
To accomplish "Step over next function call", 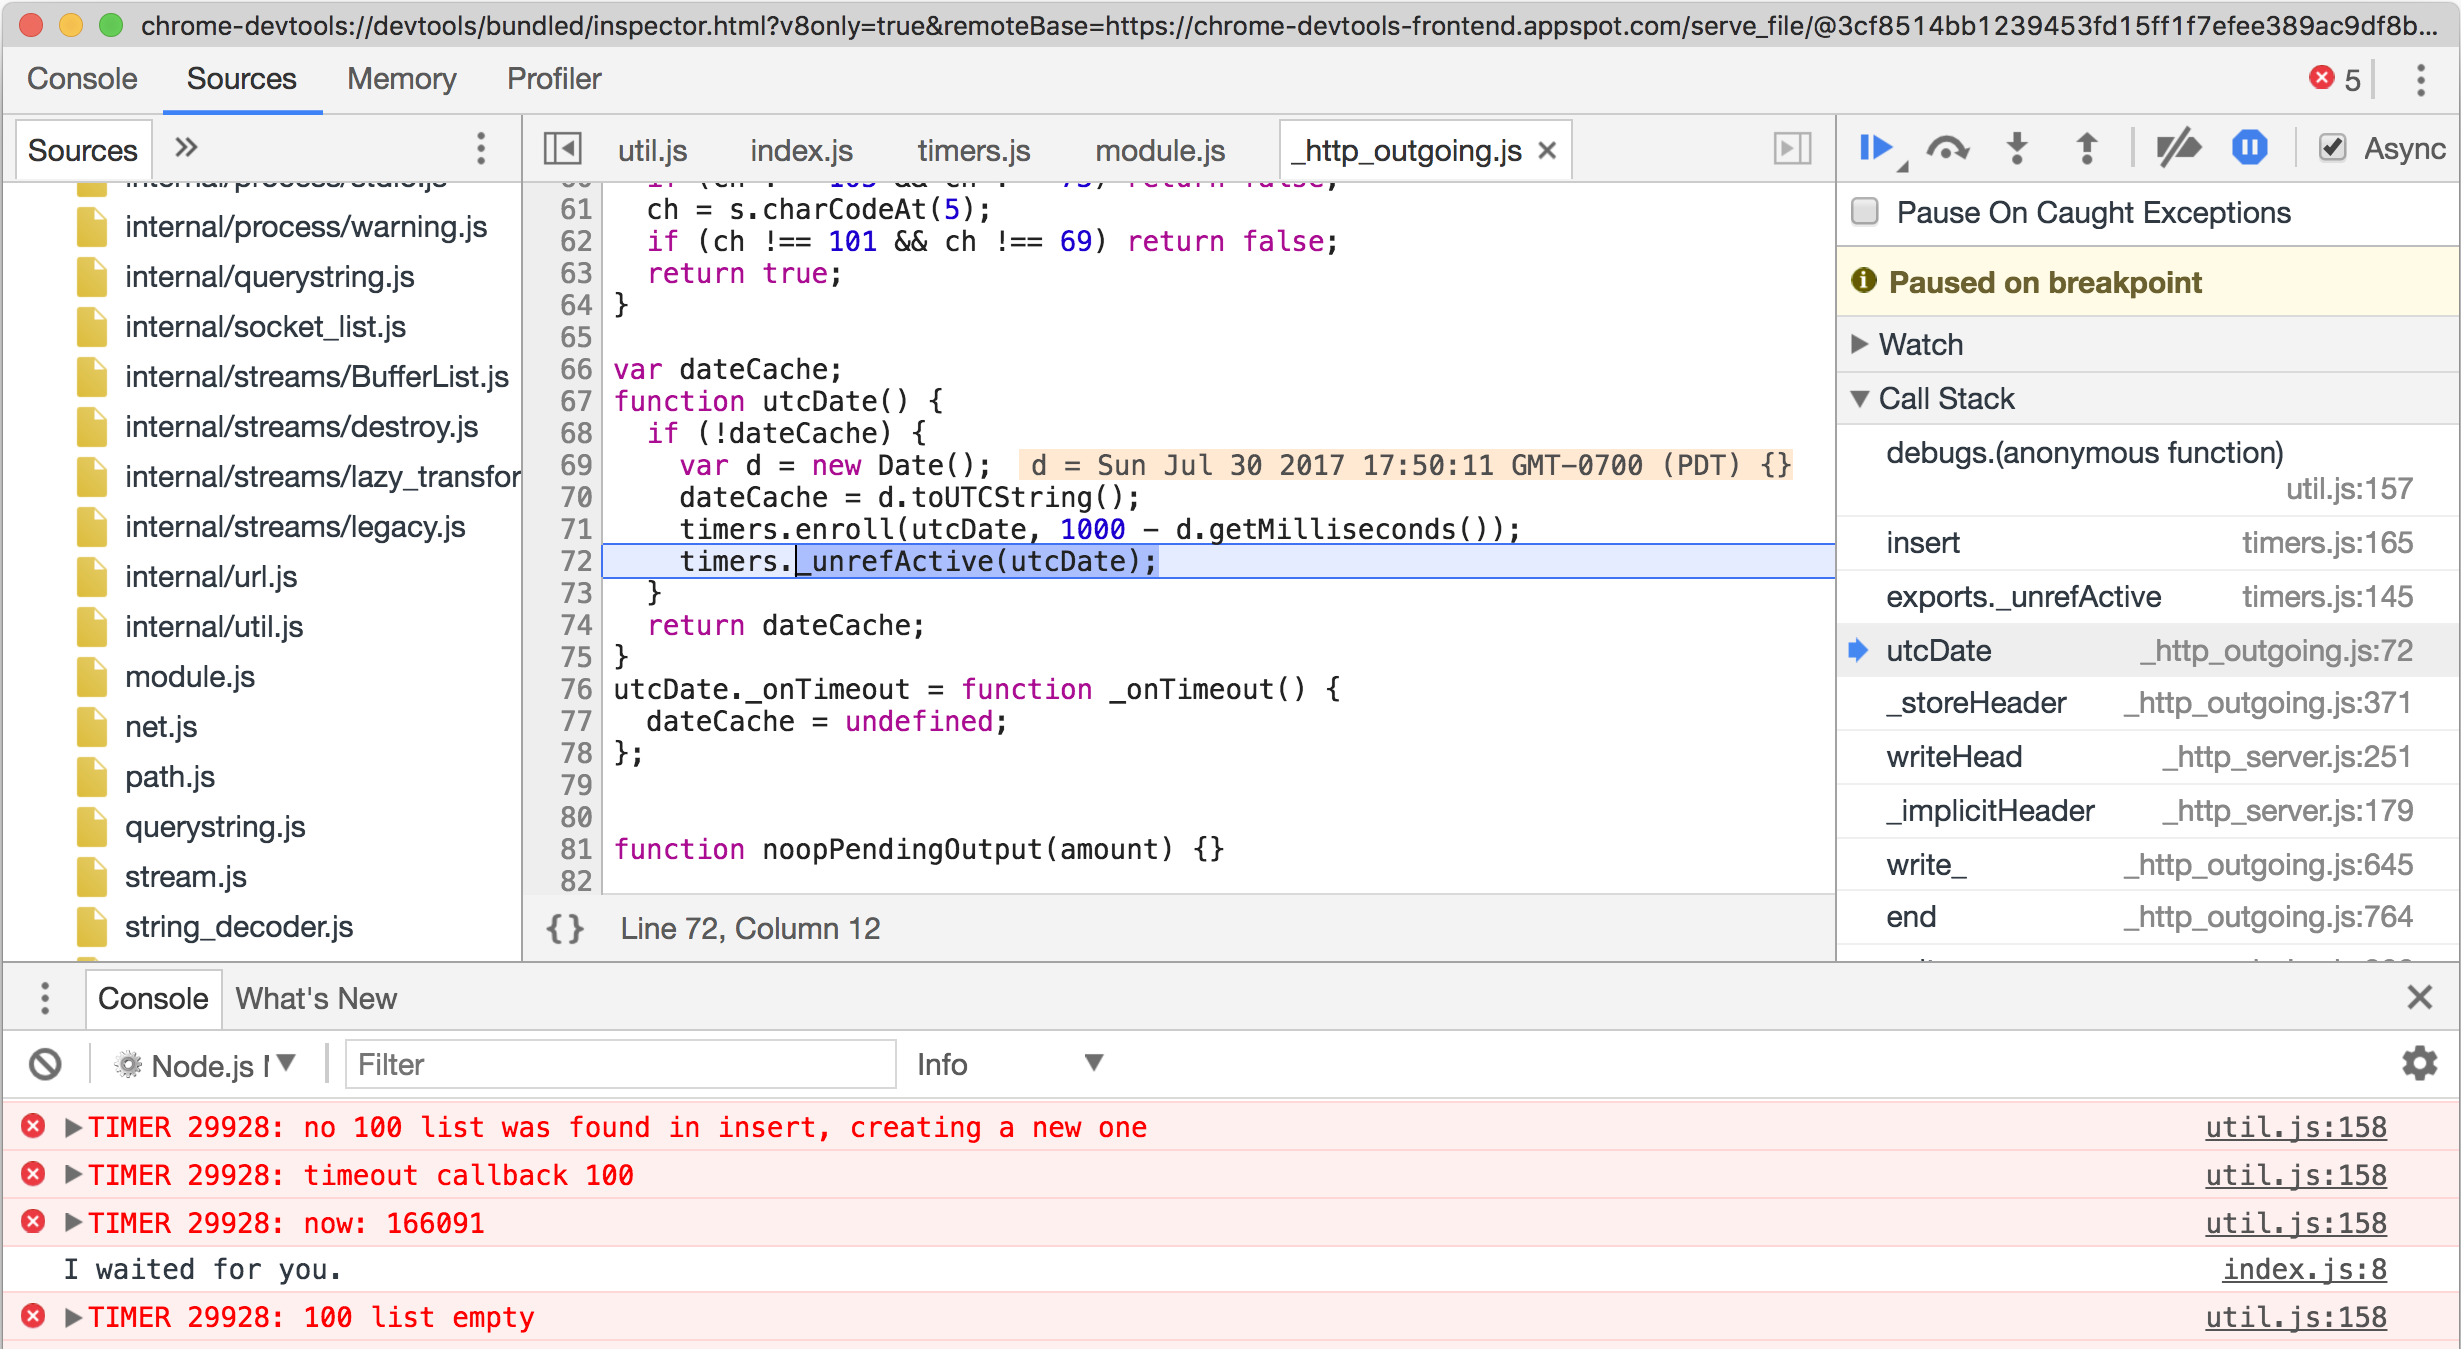I will coord(1947,149).
